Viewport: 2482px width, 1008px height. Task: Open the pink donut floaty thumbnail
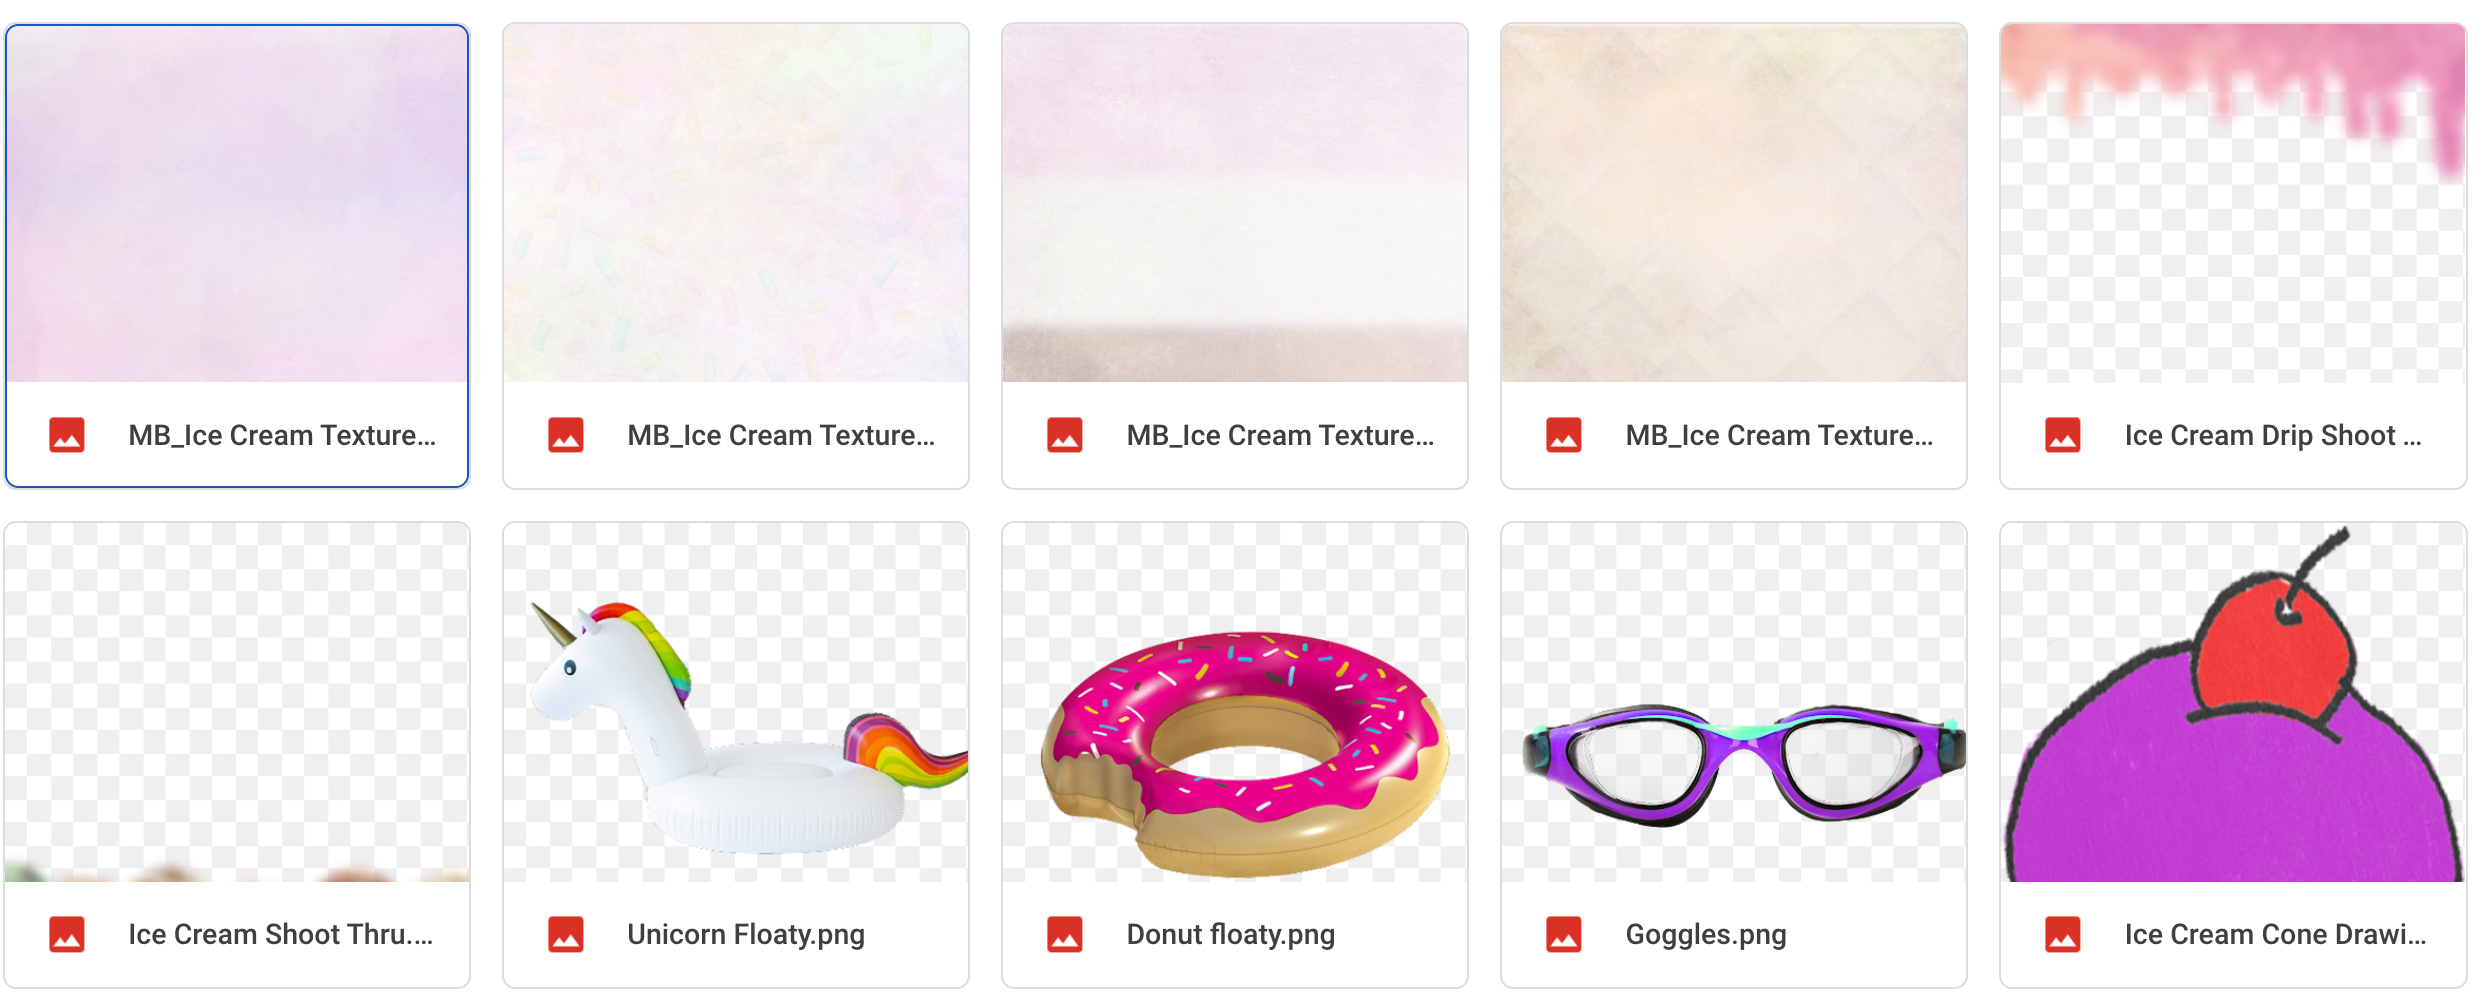point(1235,702)
